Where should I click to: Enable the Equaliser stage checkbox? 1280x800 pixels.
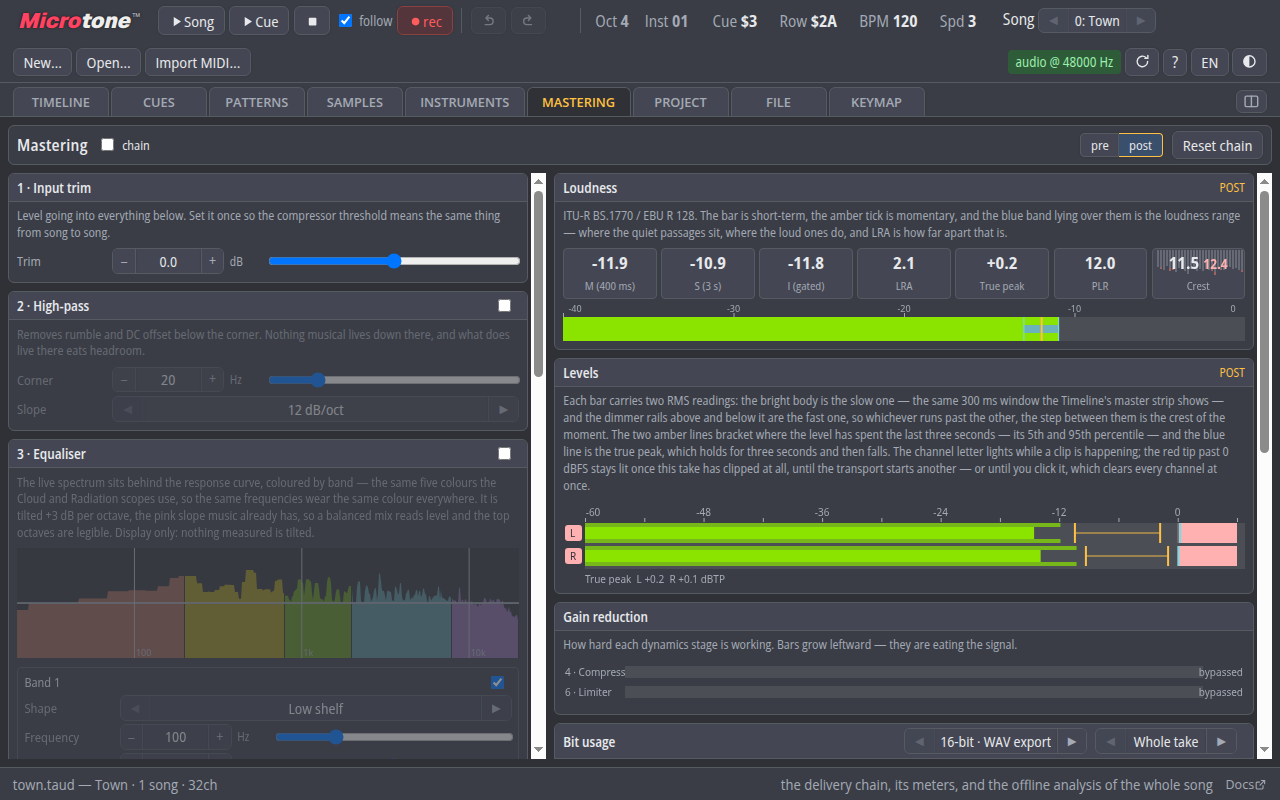pos(504,454)
